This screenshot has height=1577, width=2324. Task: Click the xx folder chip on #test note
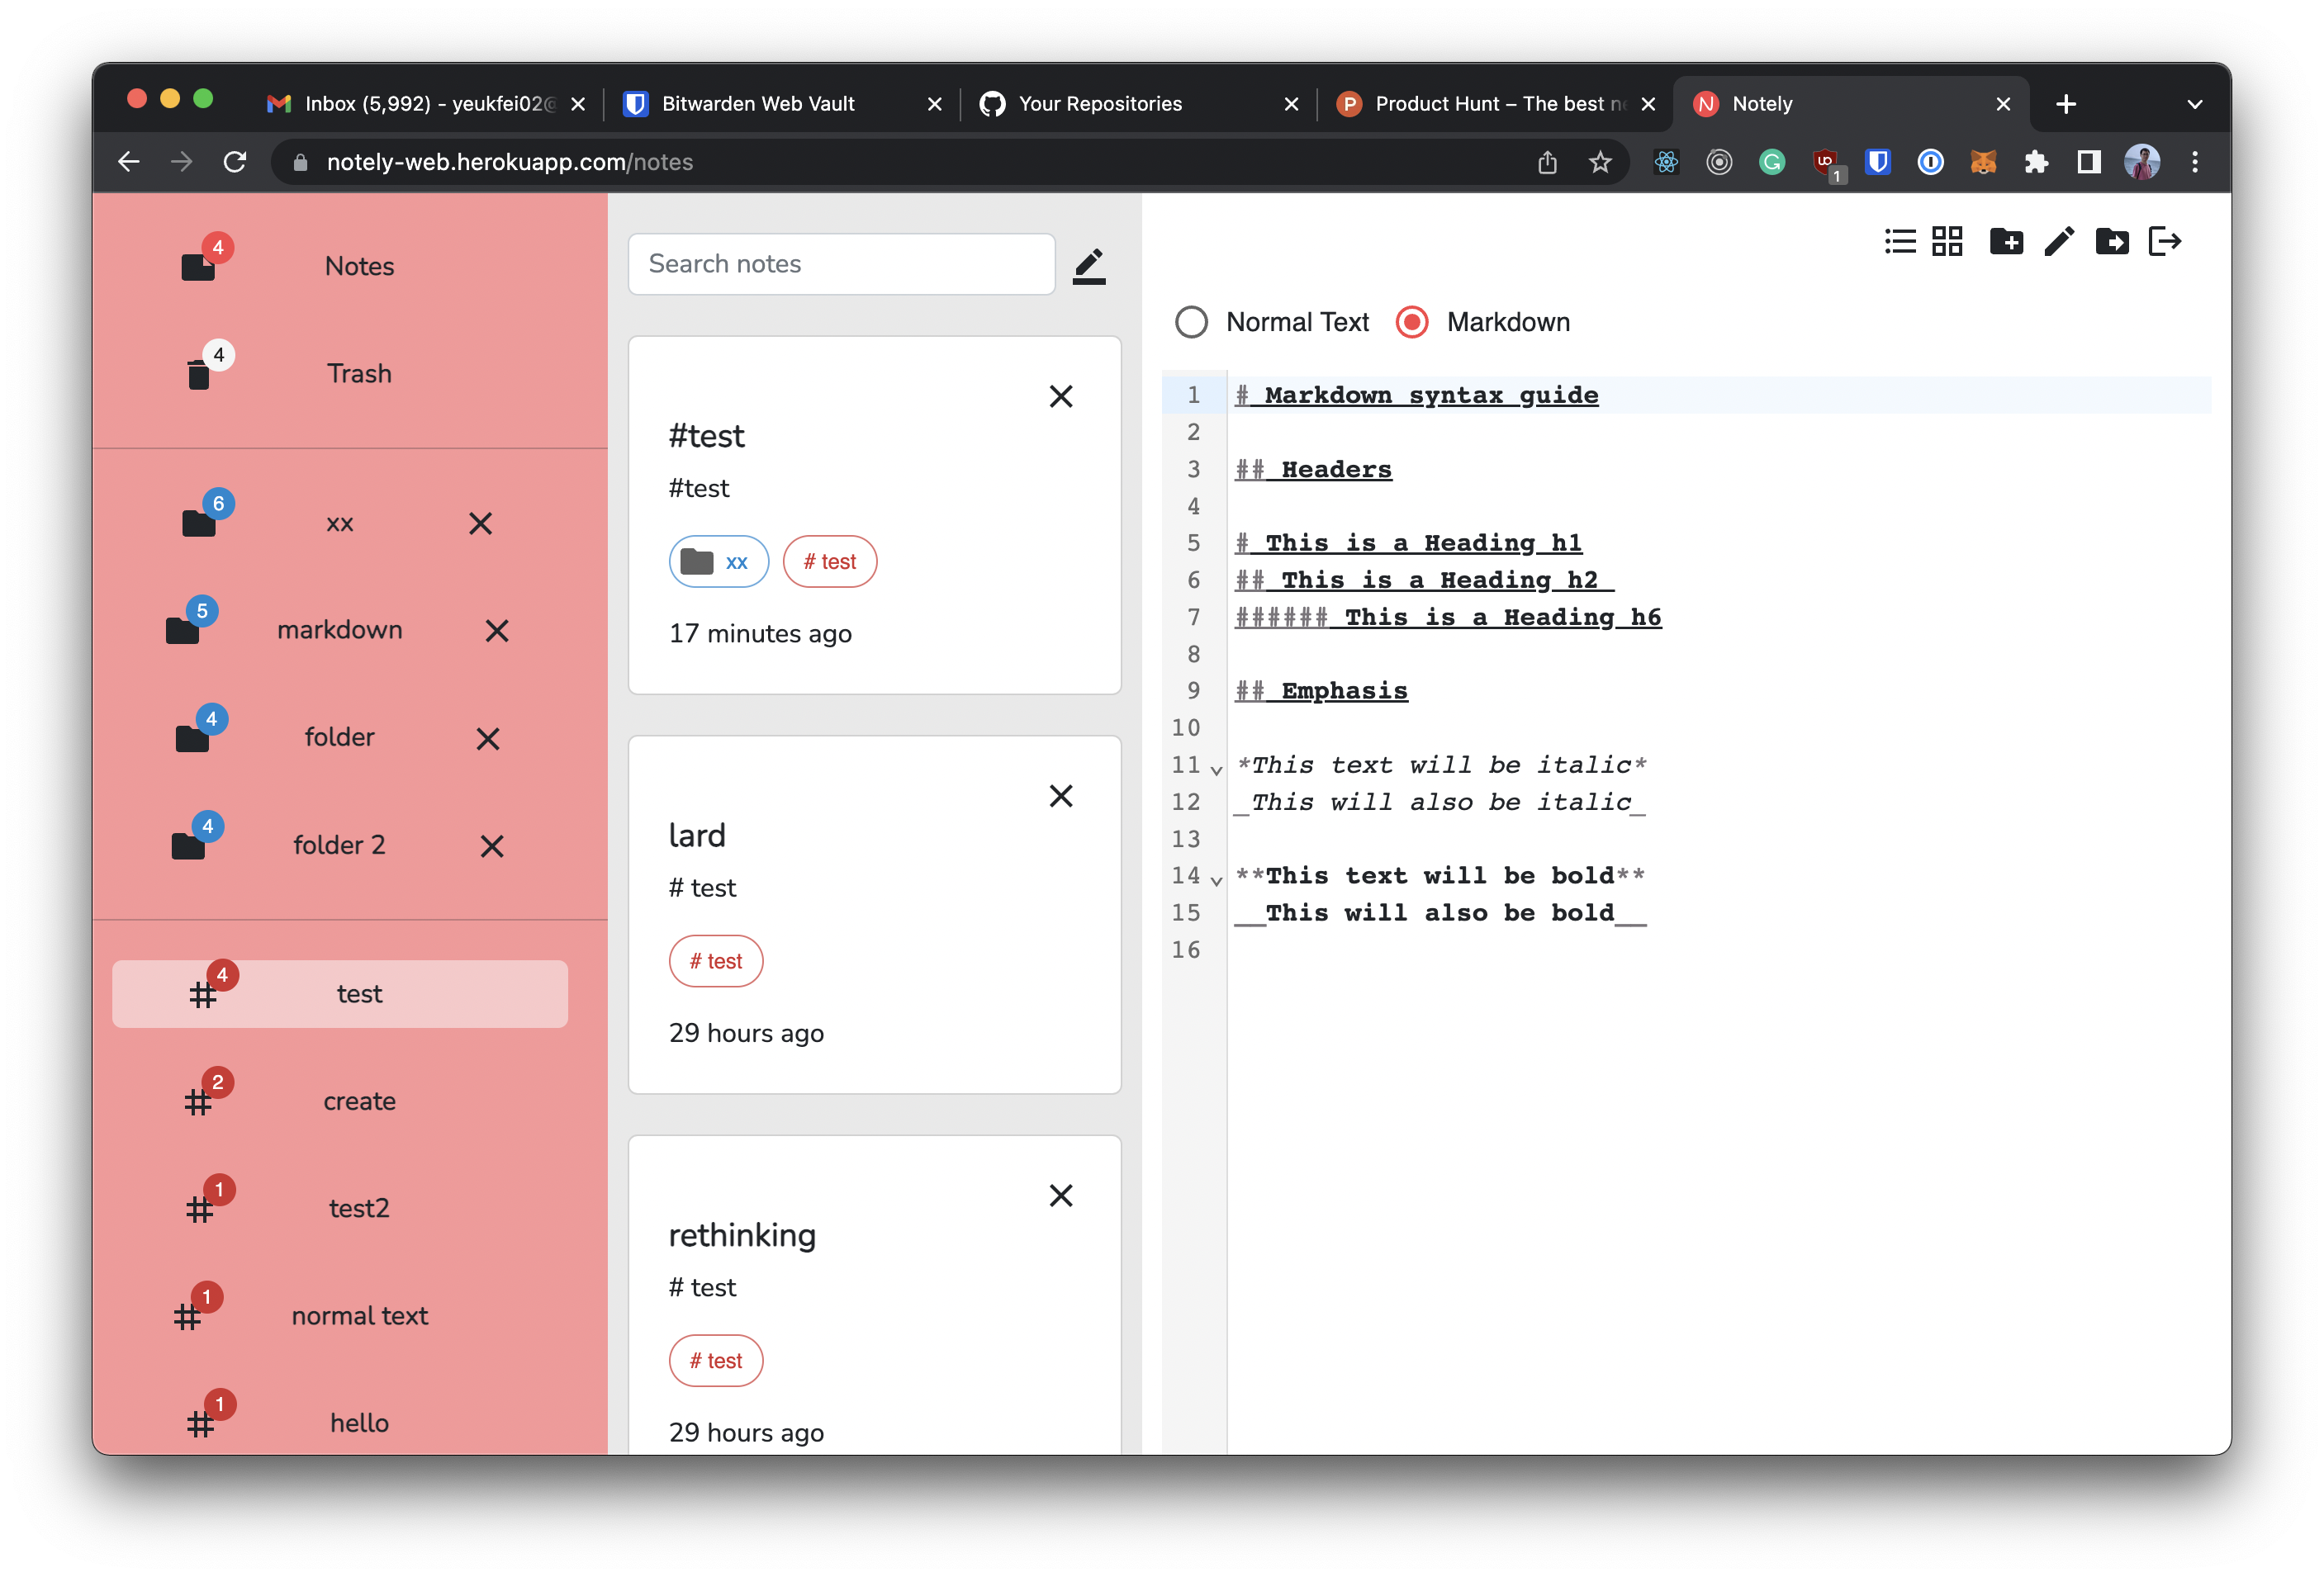(718, 562)
